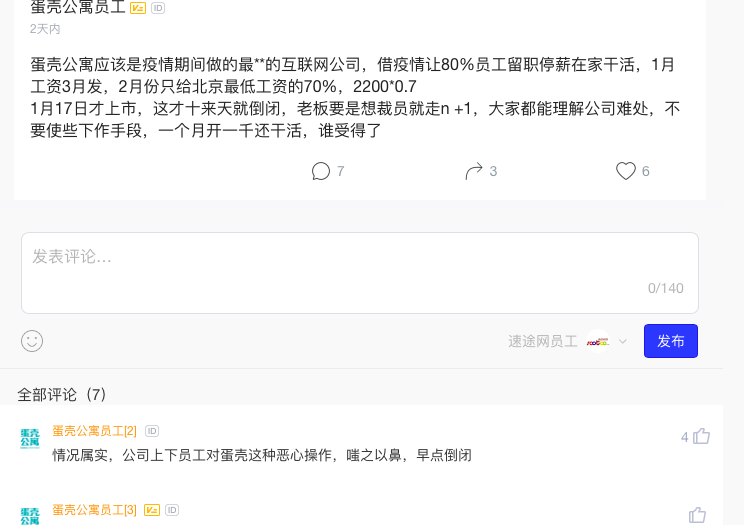Image resolution: width=744 pixels, height=525 pixels.
Task: Click the comment bubble icon on the post
Action: (321, 171)
